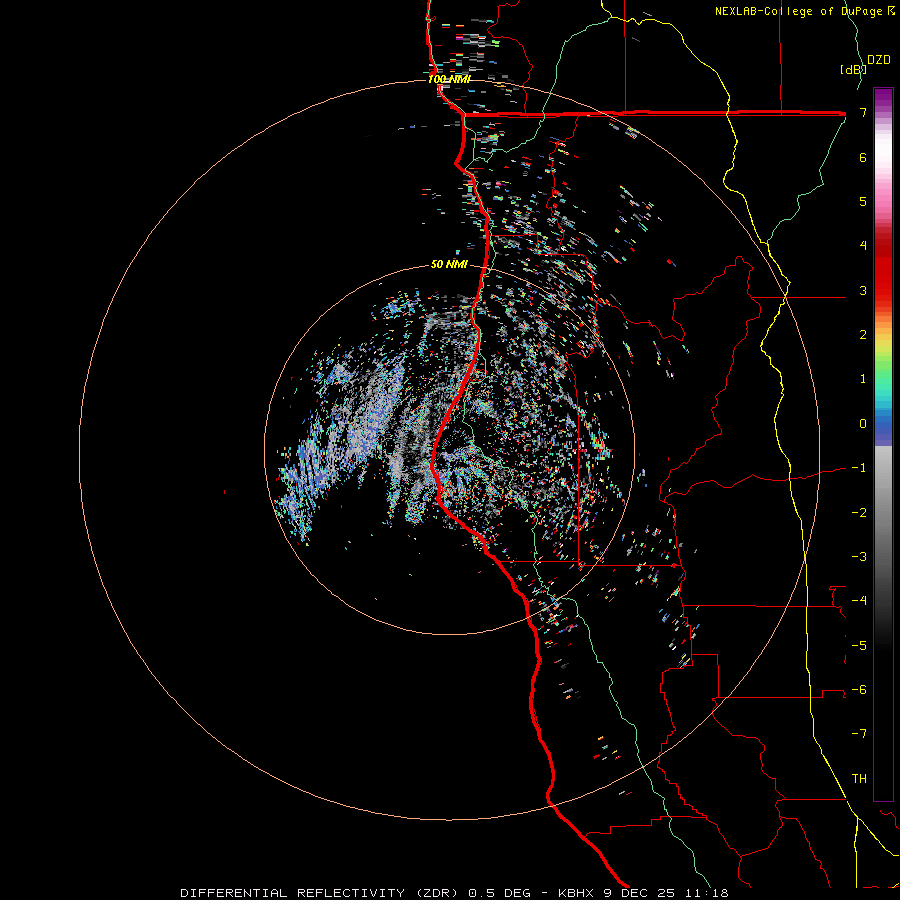Click the 9 DEC 25 11:18 timestamp

[x=664, y=893]
